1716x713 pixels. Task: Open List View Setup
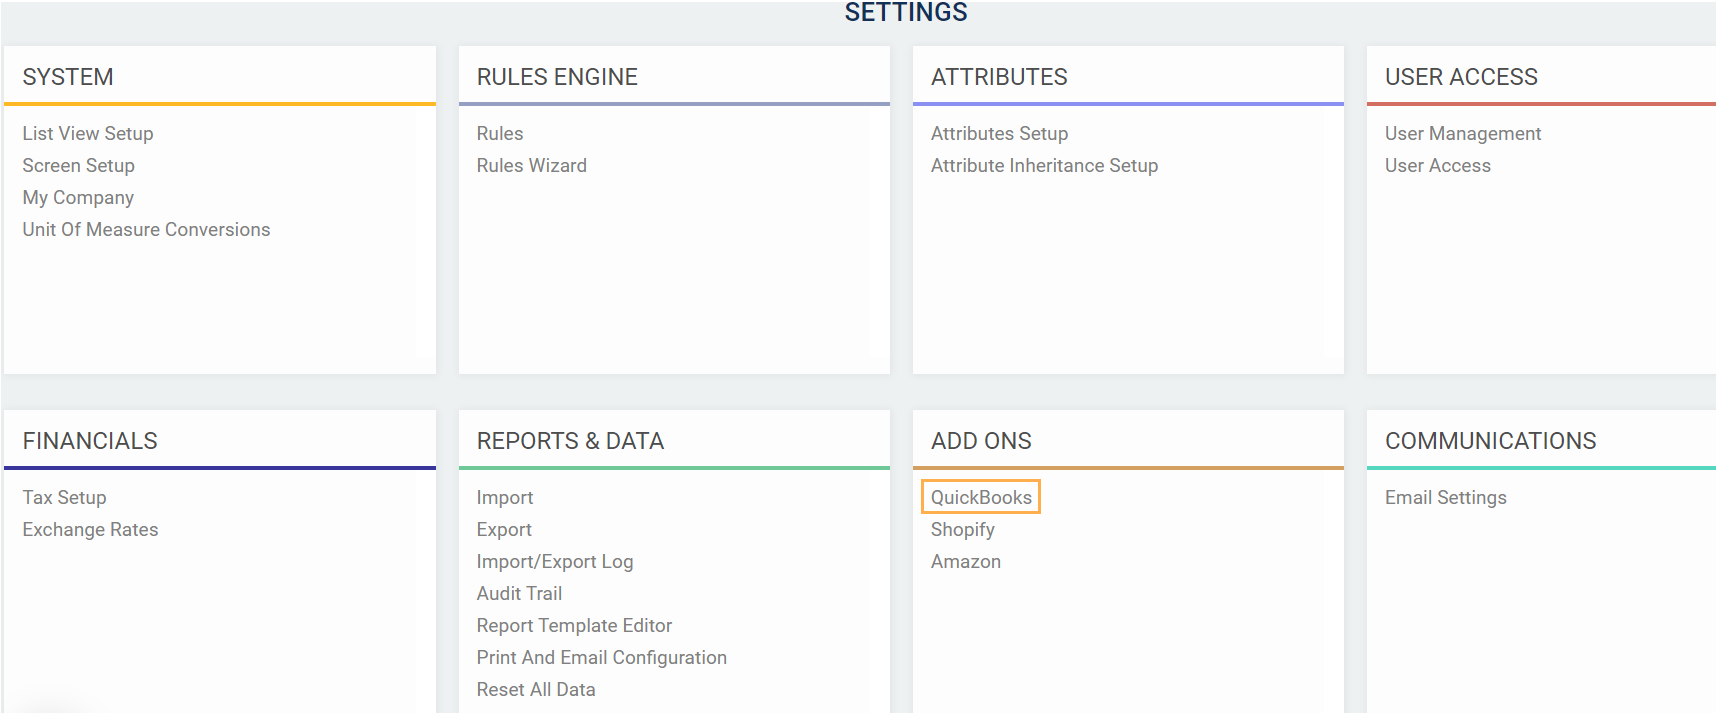click(x=88, y=133)
